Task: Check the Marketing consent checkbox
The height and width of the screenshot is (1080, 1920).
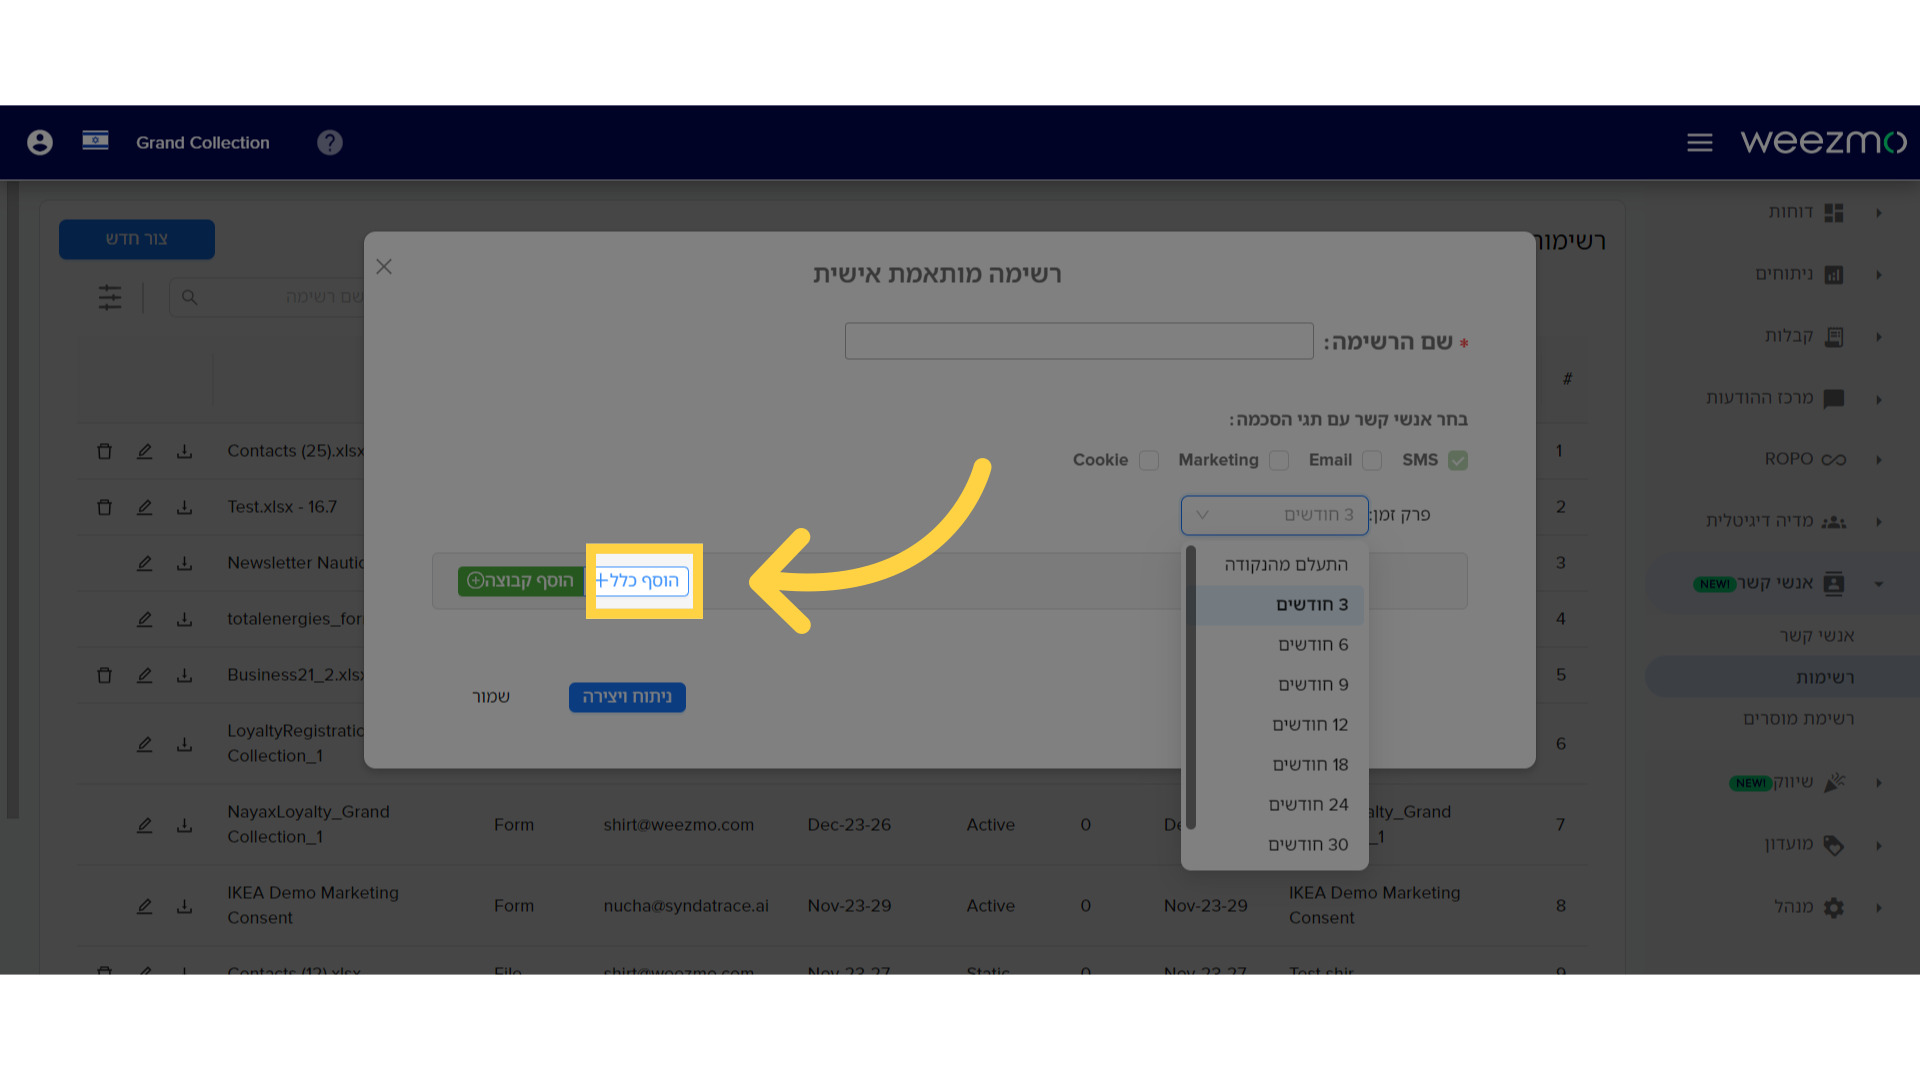Action: (x=1279, y=460)
